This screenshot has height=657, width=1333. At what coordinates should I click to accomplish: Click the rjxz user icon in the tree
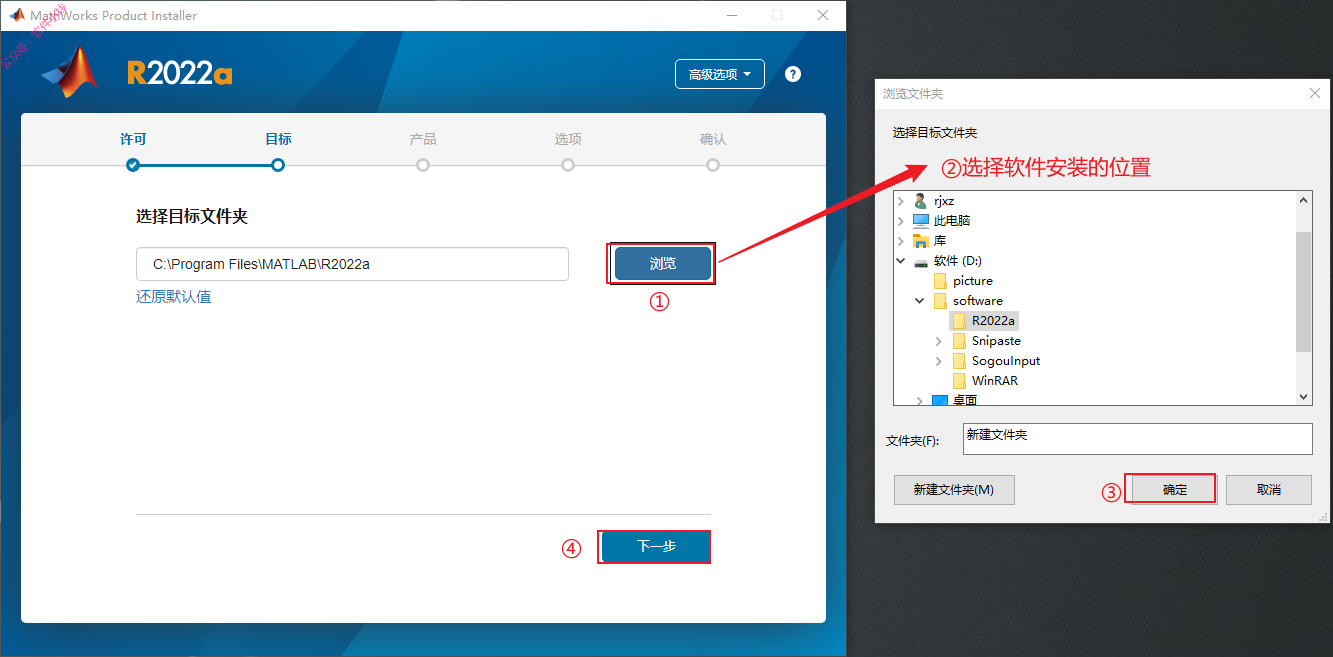pos(921,201)
